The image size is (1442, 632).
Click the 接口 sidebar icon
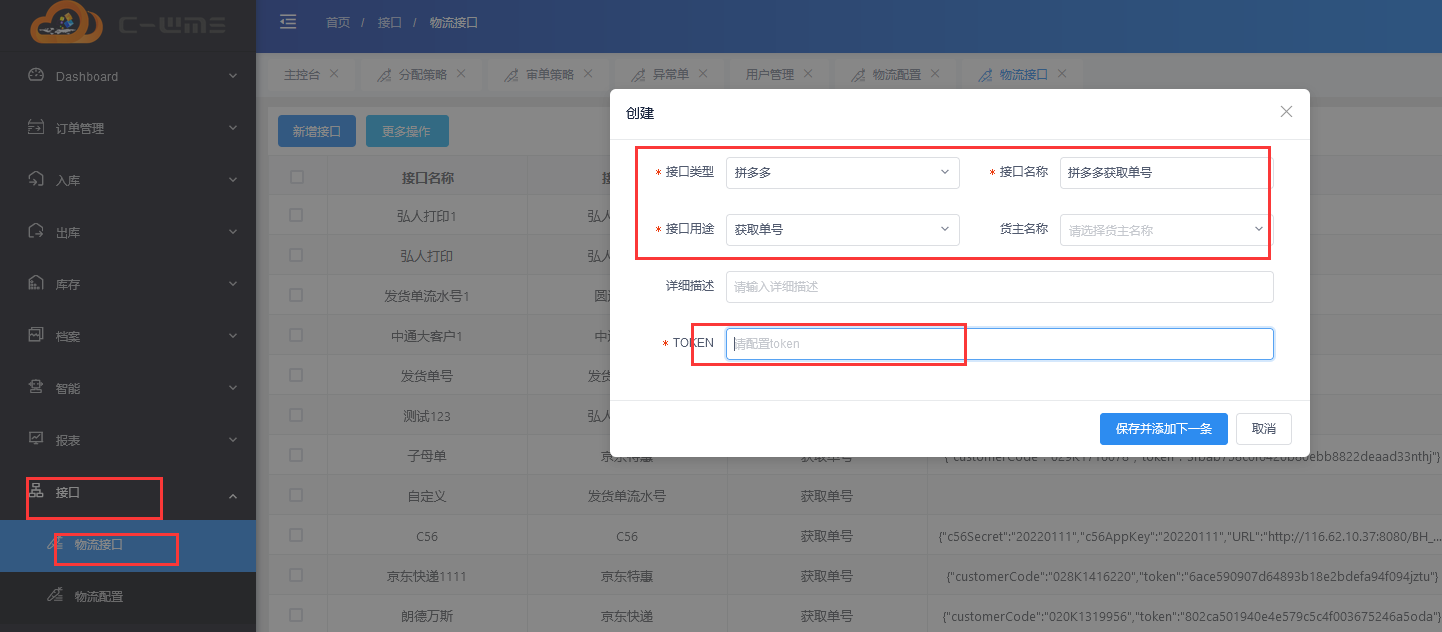coord(36,491)
